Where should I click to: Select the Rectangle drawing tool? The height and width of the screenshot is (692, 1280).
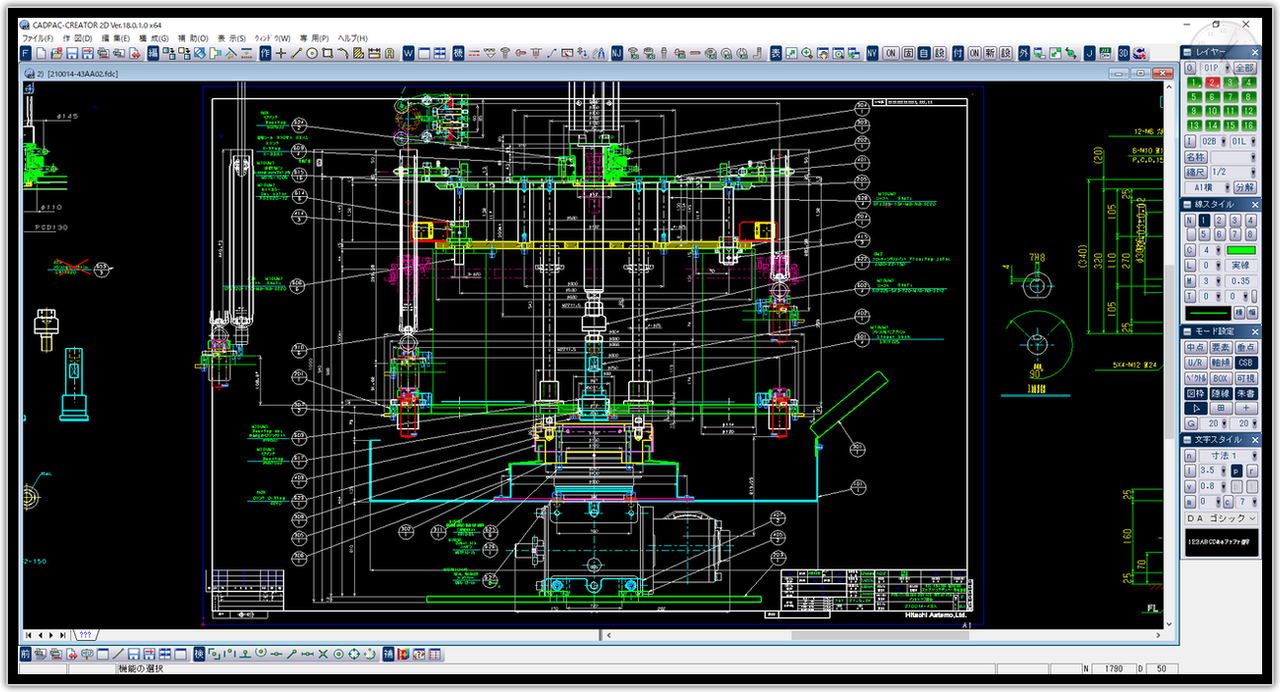[328, 52]
